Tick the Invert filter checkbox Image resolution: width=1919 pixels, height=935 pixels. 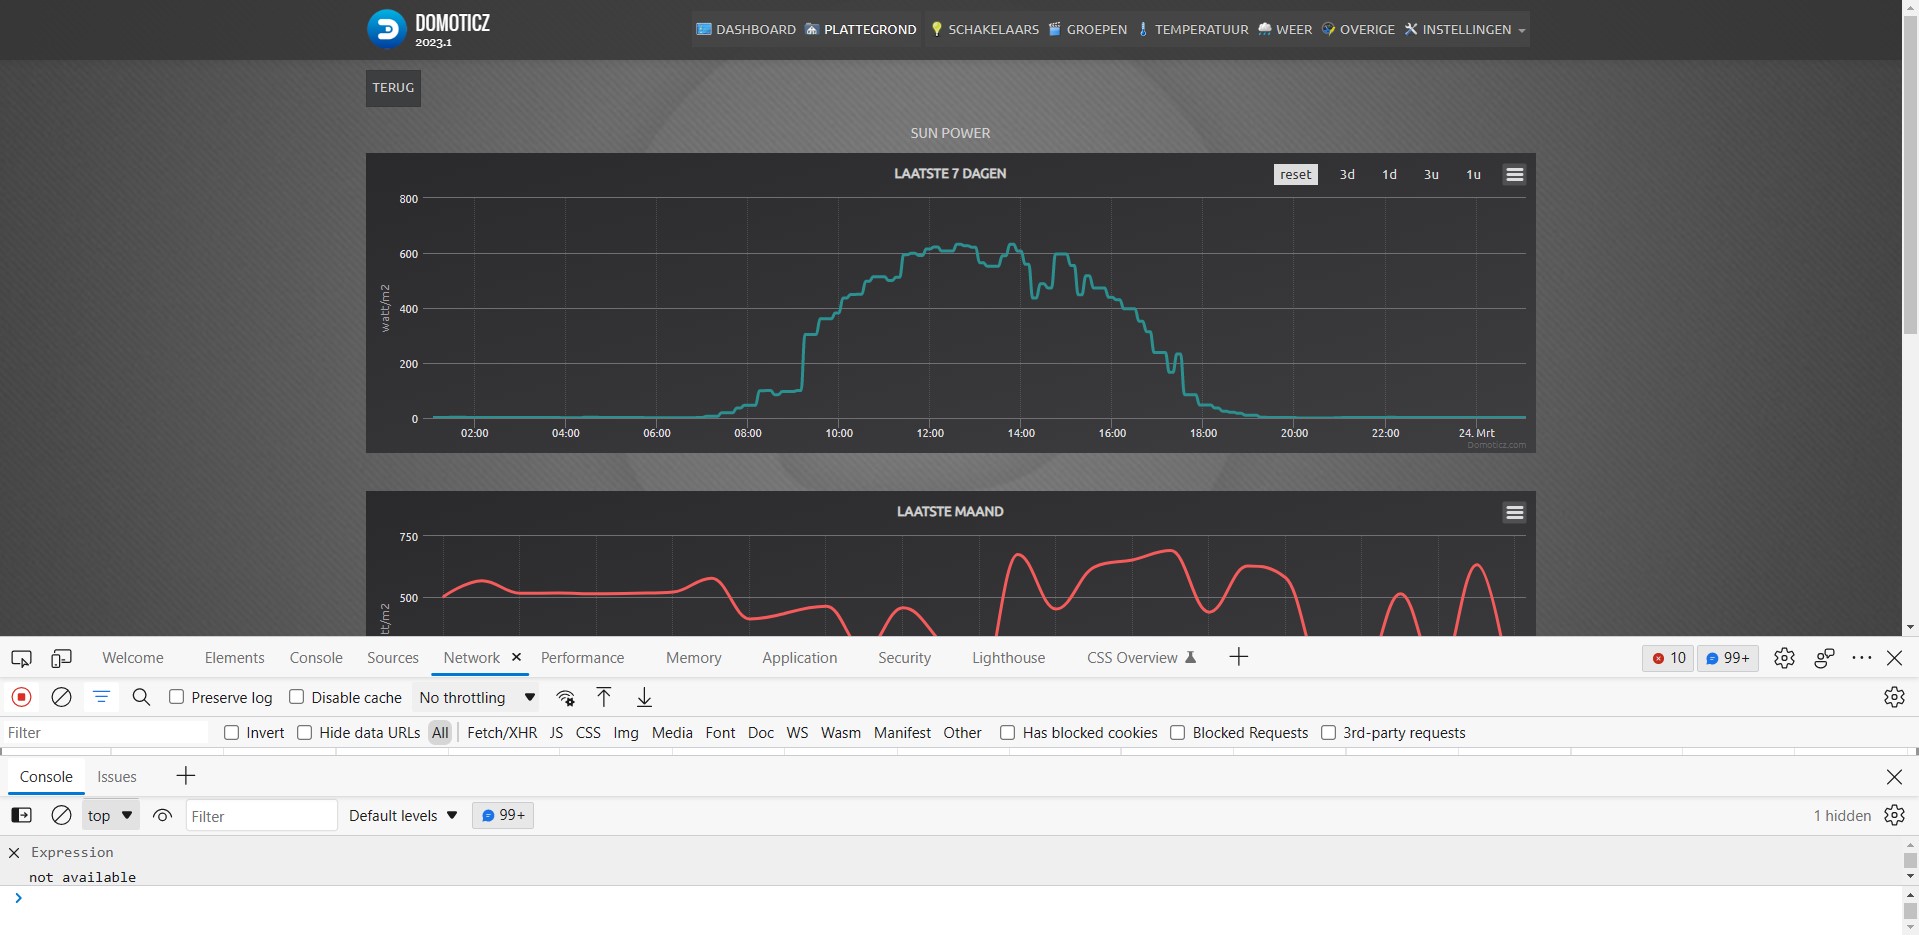click(231, 733)
